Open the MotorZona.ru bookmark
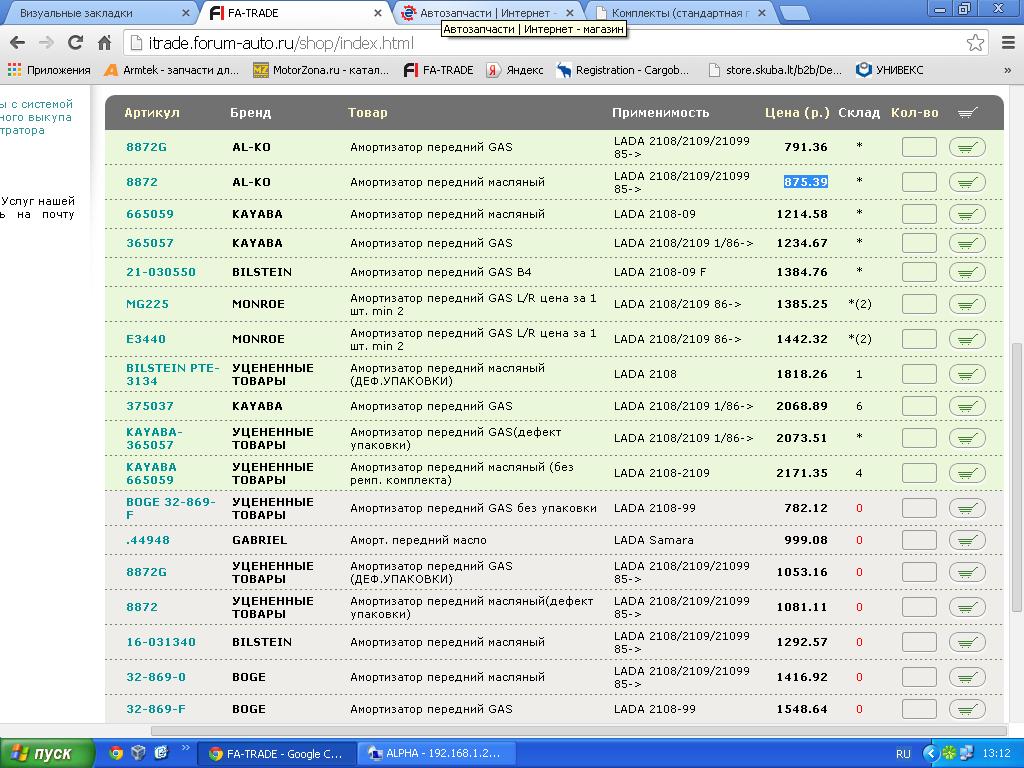1024x768 pixels. click(x=321, y=70)
